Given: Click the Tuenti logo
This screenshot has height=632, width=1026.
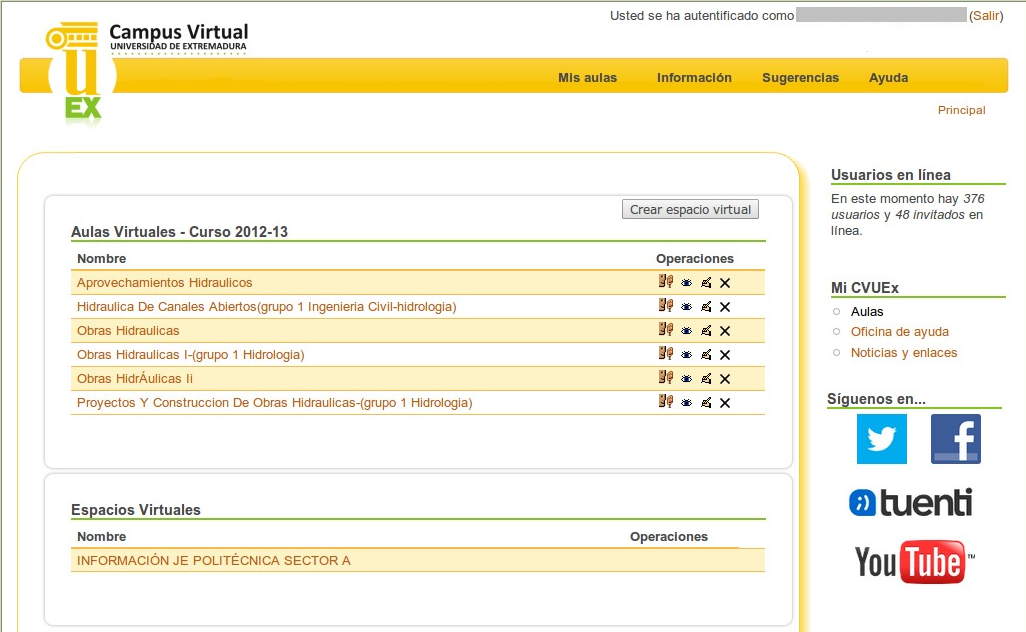Looking at the screenshot, I should (x=910, y=502).
